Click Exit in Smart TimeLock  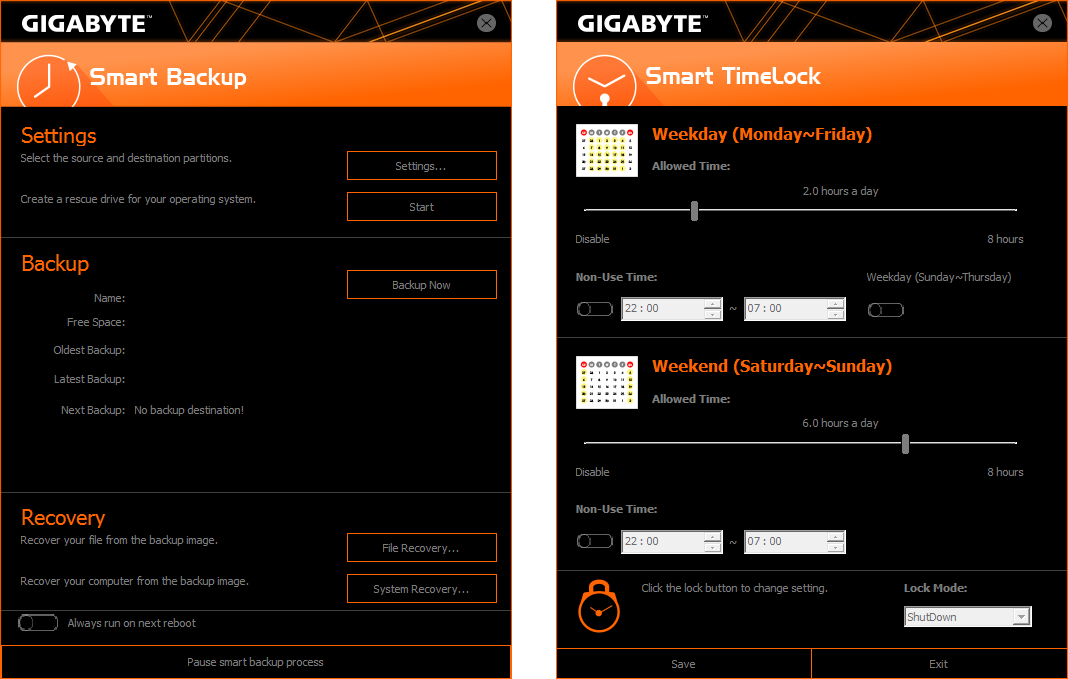click(939, 663)
